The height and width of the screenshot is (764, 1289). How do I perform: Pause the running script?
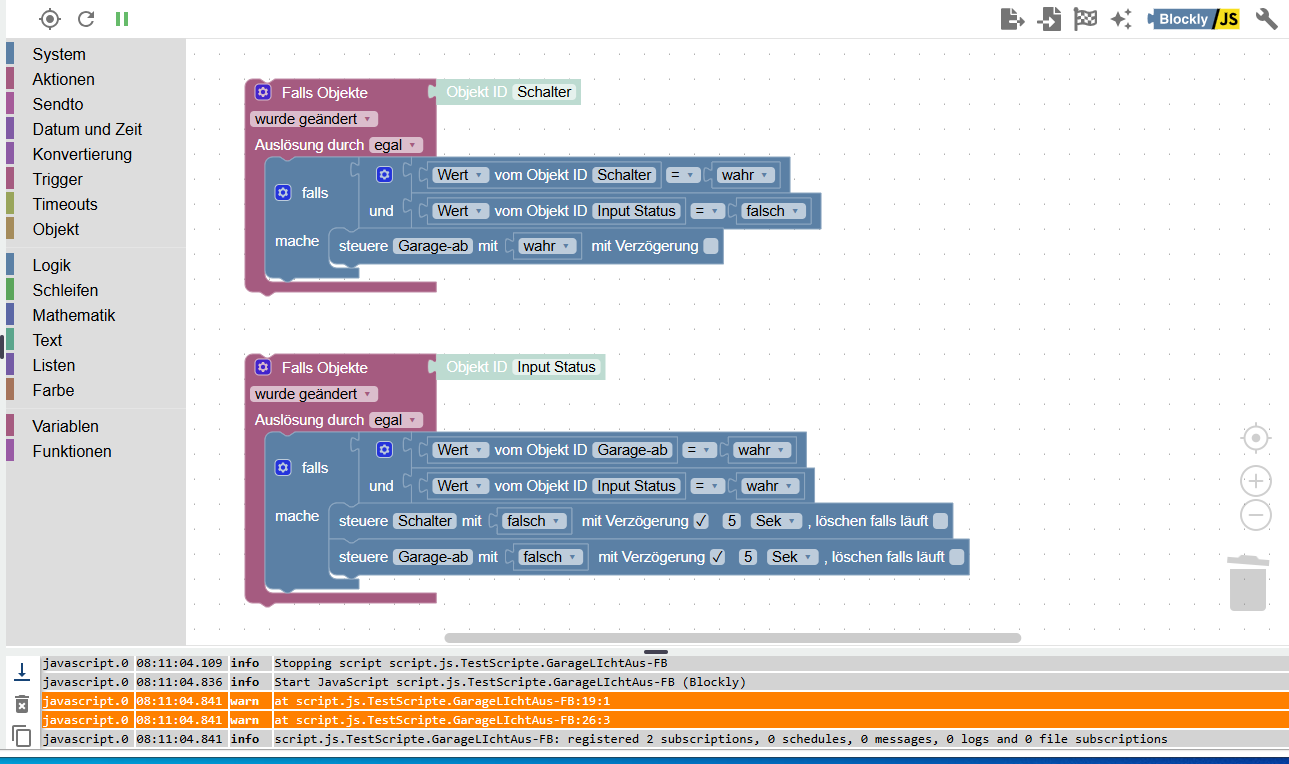click(x=122, y=18)
